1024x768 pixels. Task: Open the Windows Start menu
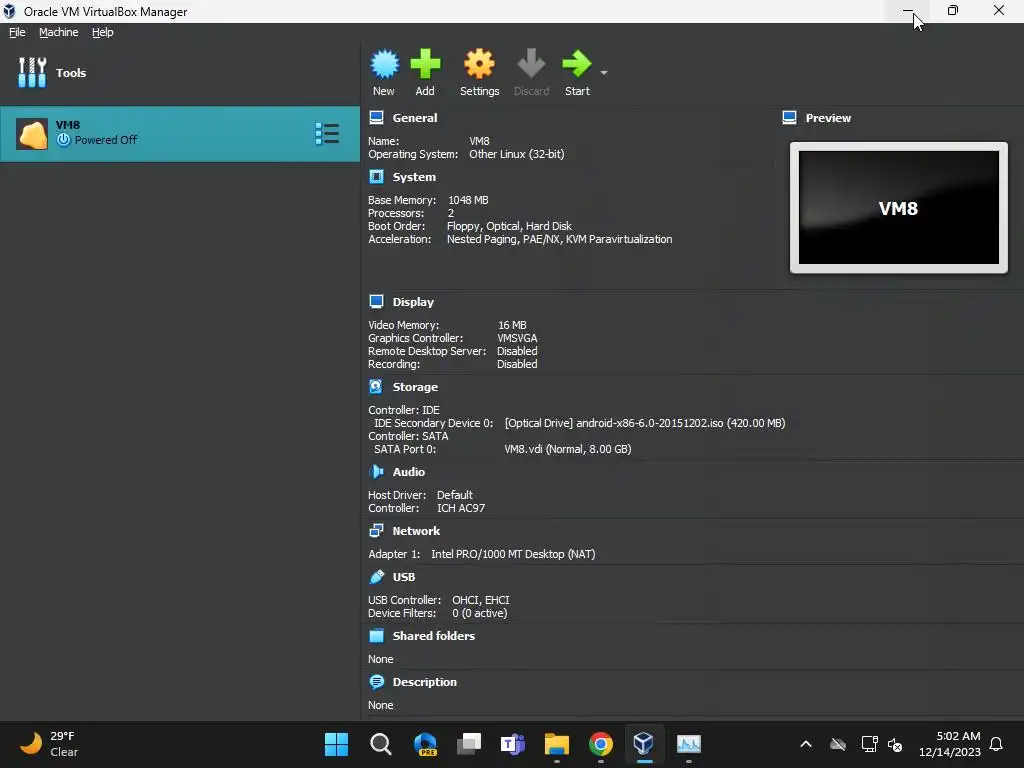click(x=336, y=744)
